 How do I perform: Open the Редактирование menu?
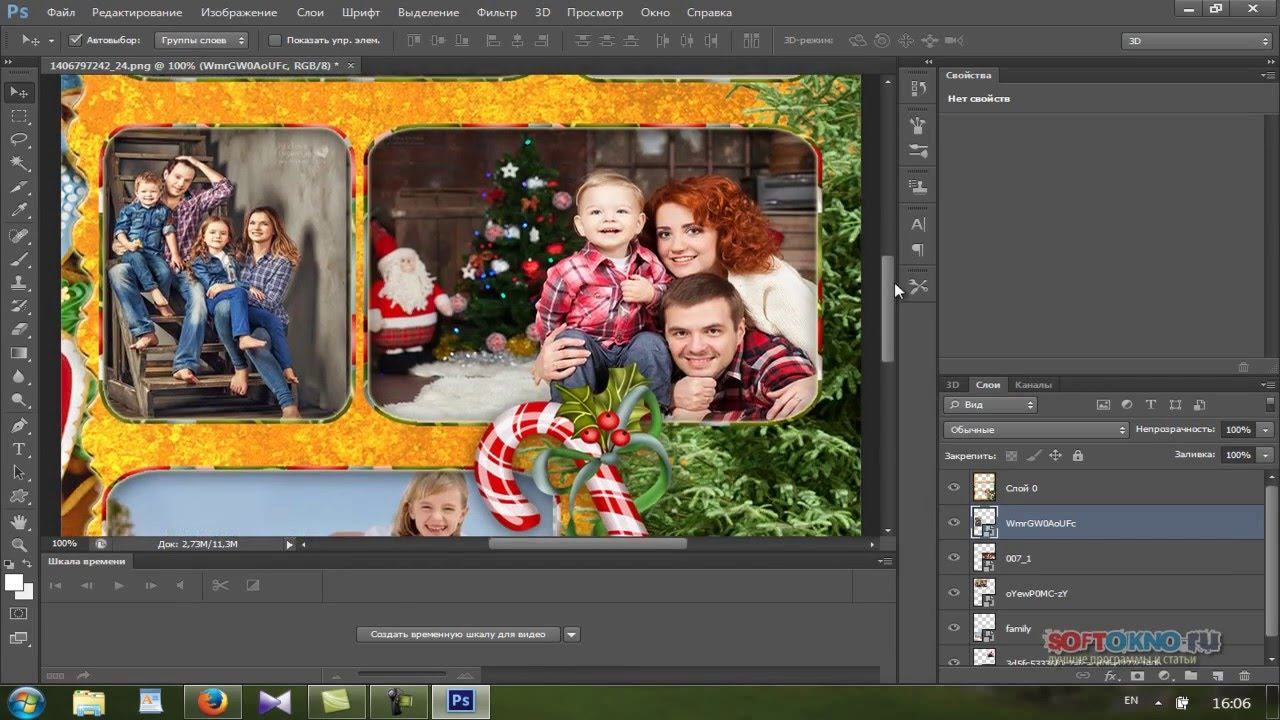coord(137,12)
